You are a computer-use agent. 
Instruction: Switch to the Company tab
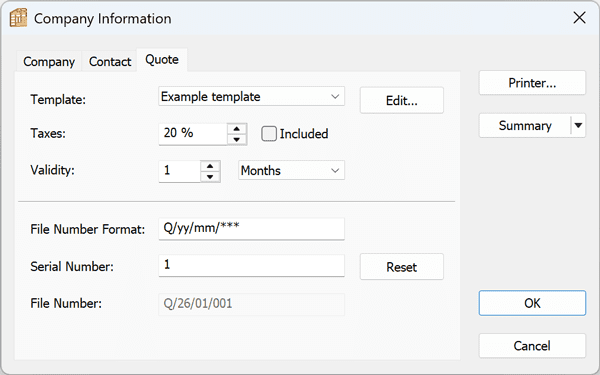pos(49,62)
